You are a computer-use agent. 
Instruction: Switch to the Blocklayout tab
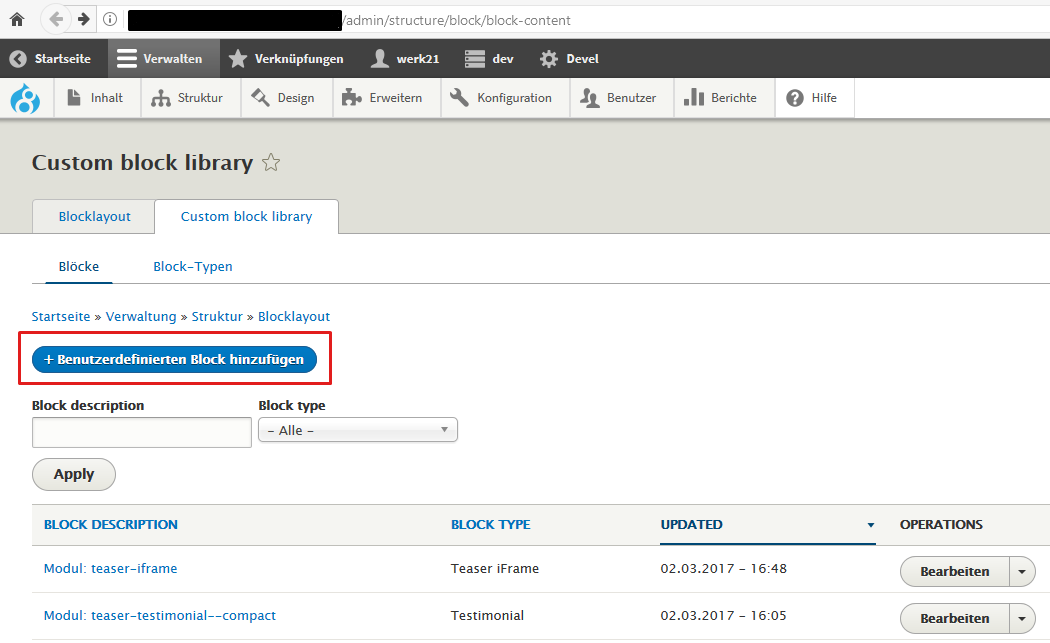click(94, 216)
